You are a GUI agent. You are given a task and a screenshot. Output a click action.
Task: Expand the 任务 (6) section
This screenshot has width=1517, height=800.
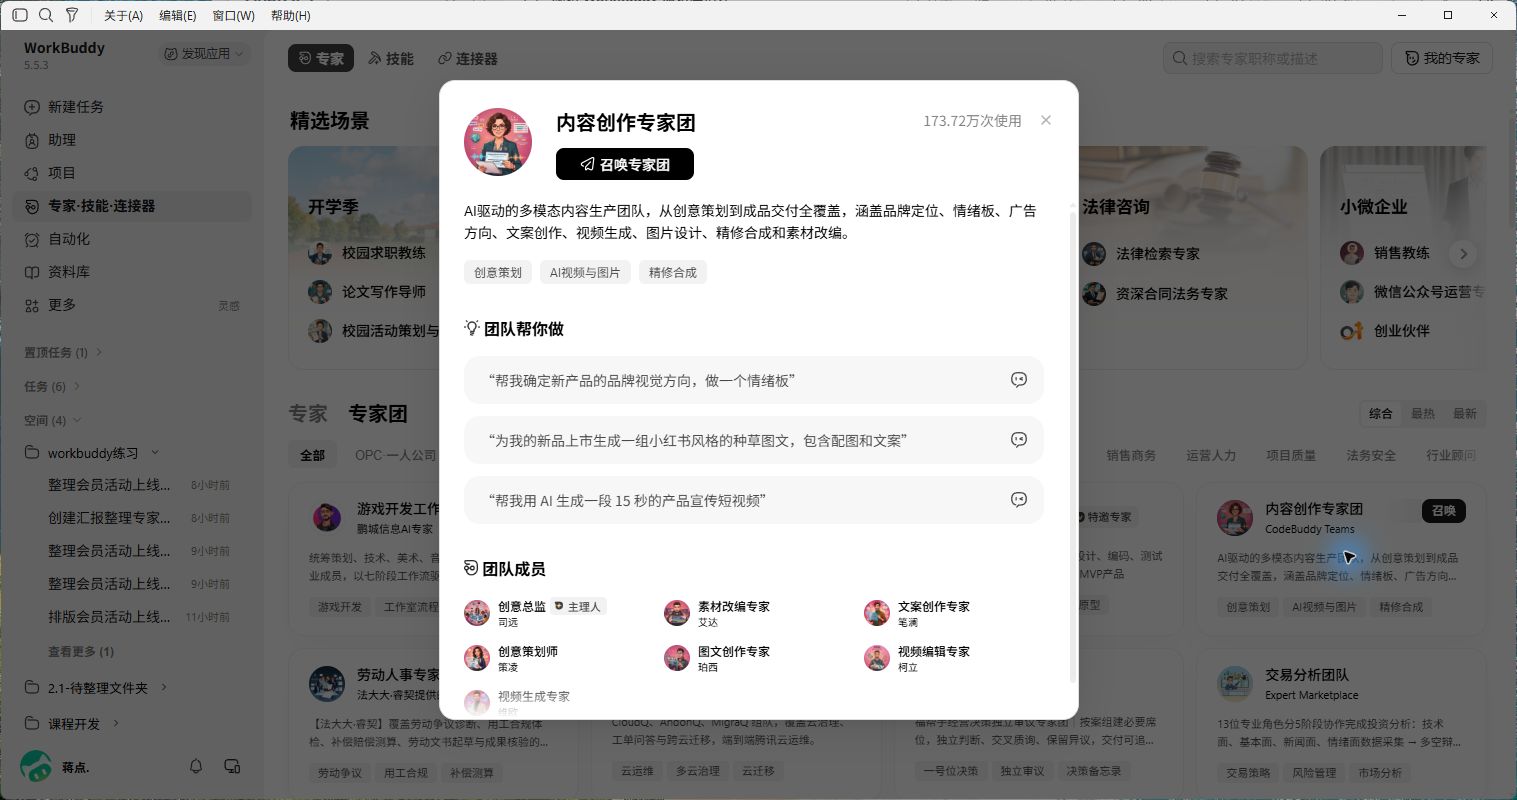point(53,386)
